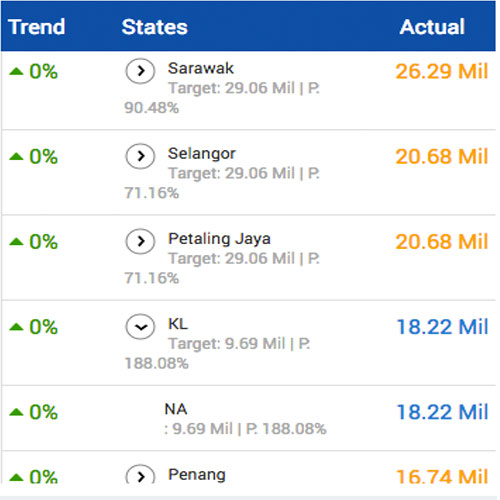Expand the Penang row chevron
Screen dimensions: 500x500
[x=140, y=475]
